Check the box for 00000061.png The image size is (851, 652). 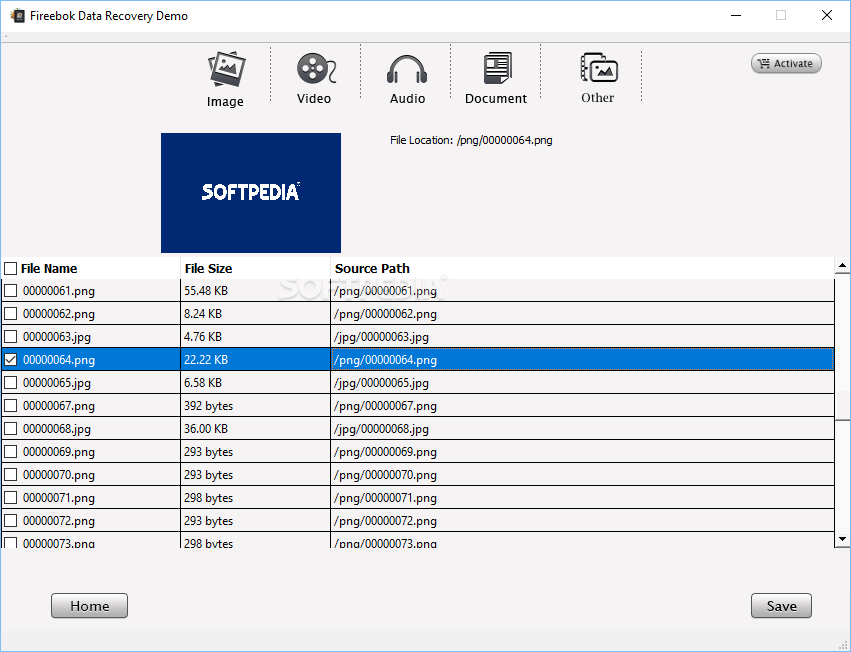[x=11, y=291]
